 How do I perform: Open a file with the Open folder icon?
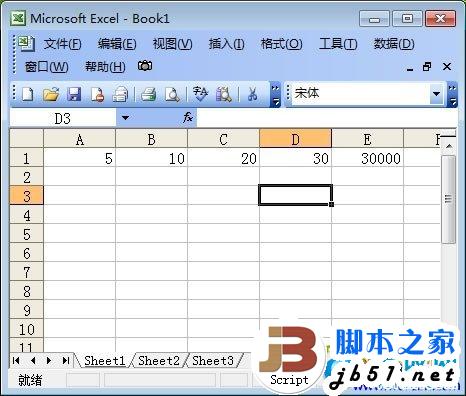tap(51, 94)
